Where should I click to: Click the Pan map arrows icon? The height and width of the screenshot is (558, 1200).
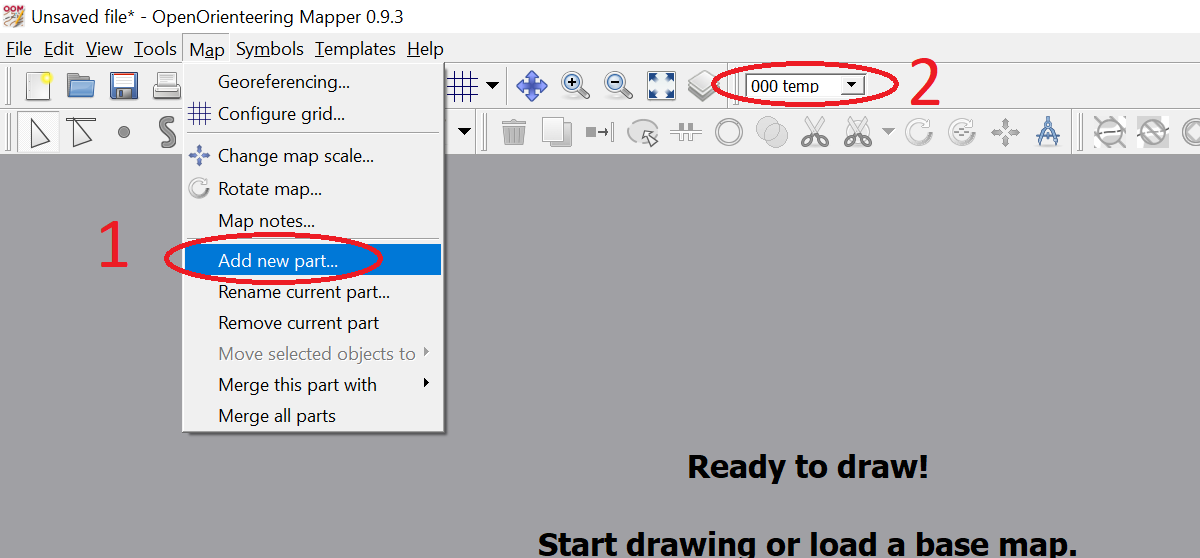coord(531,86)
